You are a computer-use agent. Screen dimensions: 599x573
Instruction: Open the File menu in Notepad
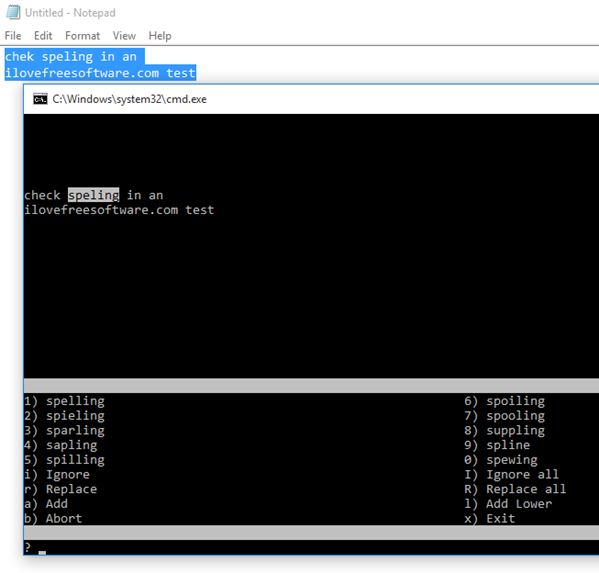pyautogui.click(x=13, y=36)
